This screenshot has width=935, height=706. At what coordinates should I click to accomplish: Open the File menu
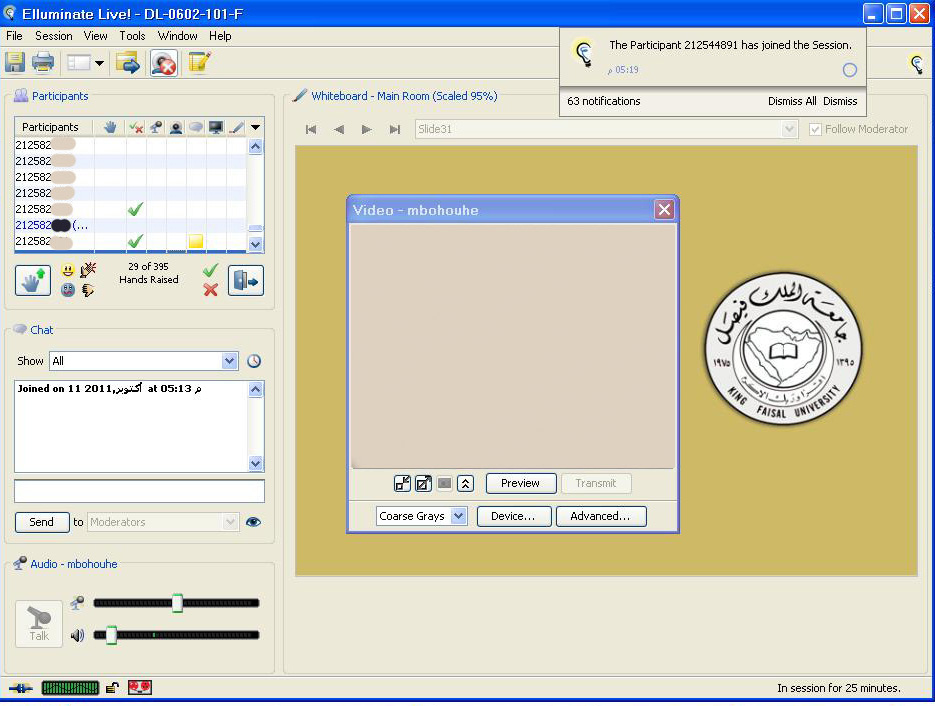coord(14,36)
